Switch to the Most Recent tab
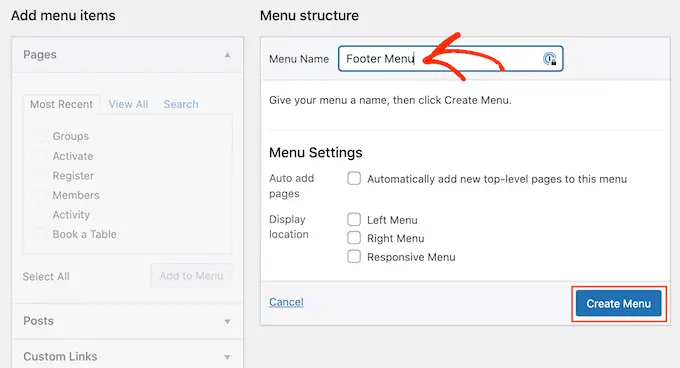Image resolution: width=680 pixels, height=368 pixels. click(x=61, y=104)
